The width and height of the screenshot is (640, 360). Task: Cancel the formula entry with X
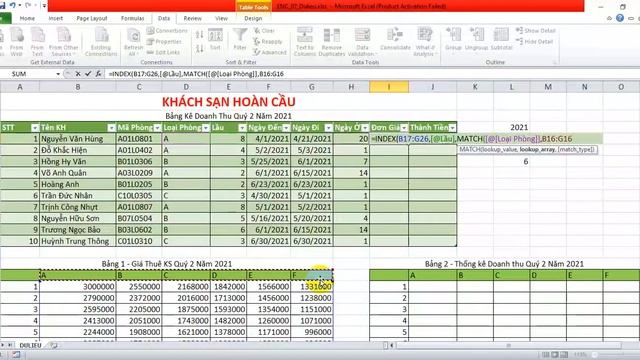78,74
